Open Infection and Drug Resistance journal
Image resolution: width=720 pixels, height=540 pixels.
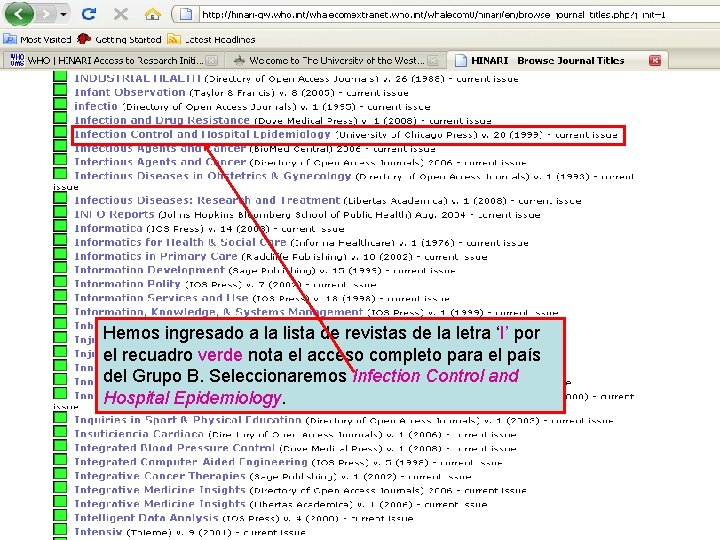162,120
